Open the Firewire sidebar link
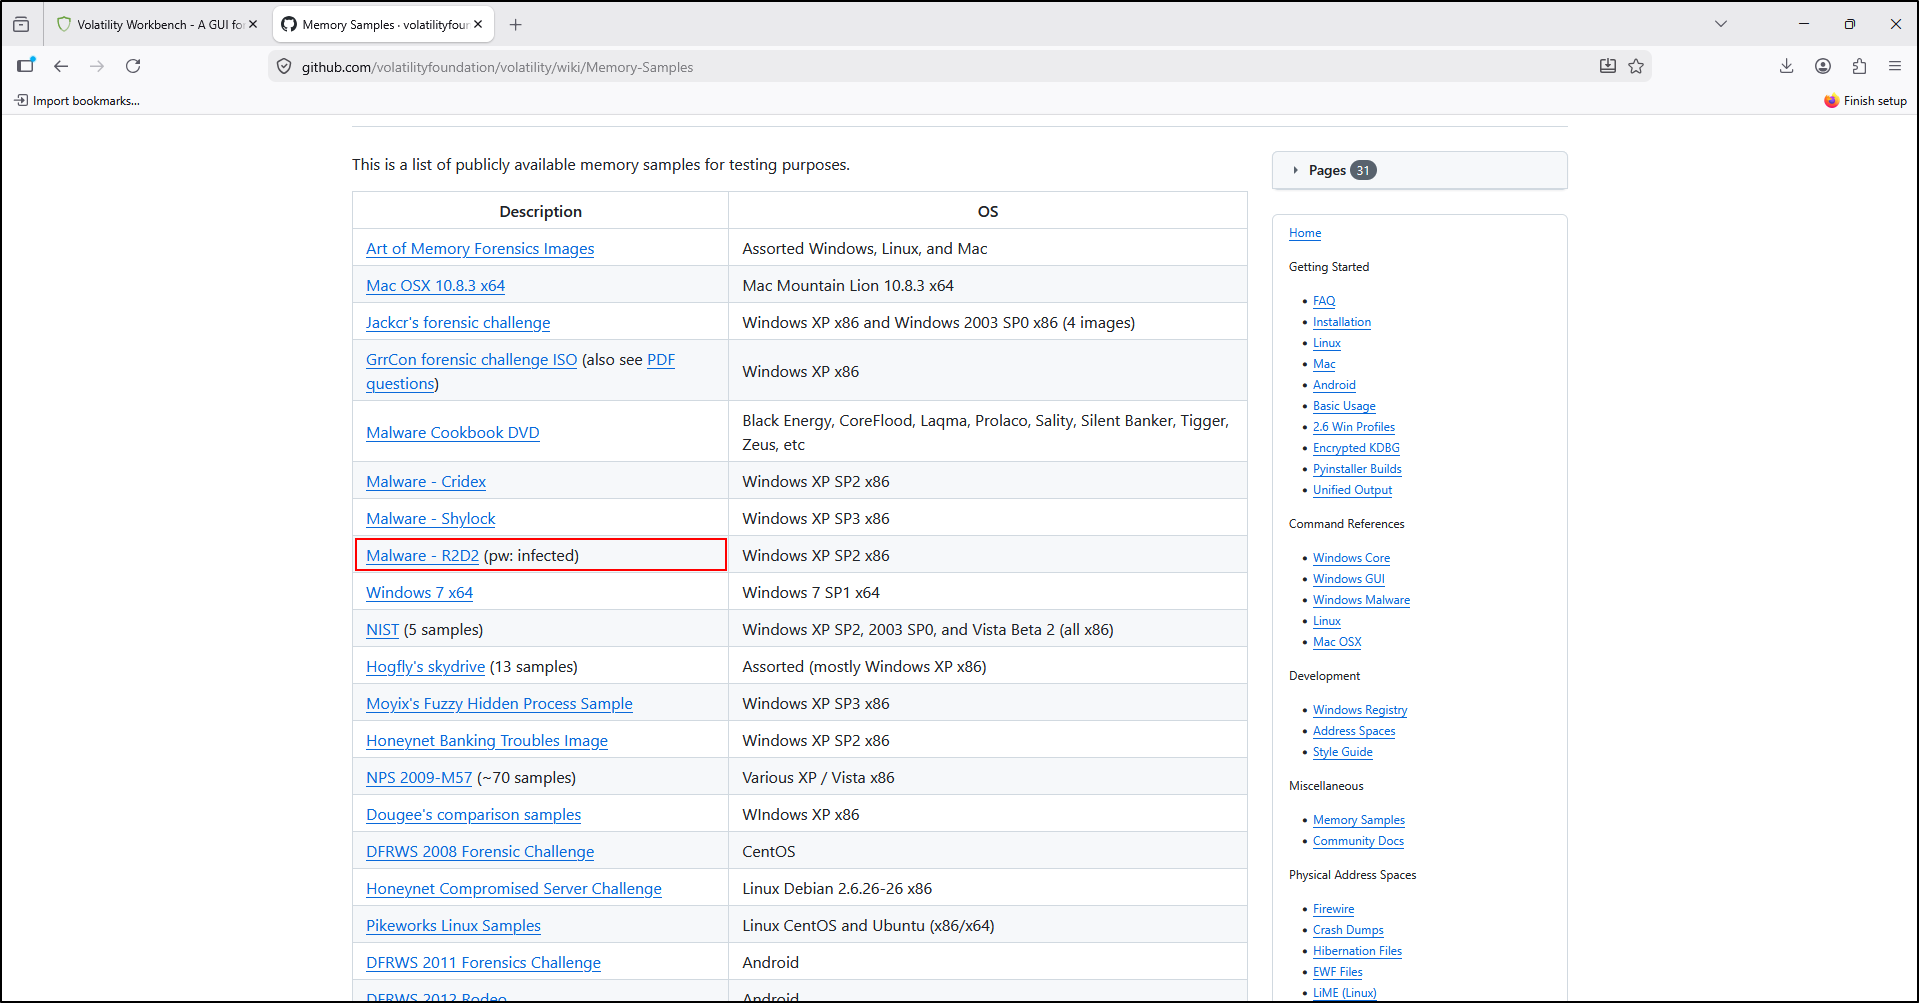The width and height of the screenshot is (1919, 1003). 1333,909
